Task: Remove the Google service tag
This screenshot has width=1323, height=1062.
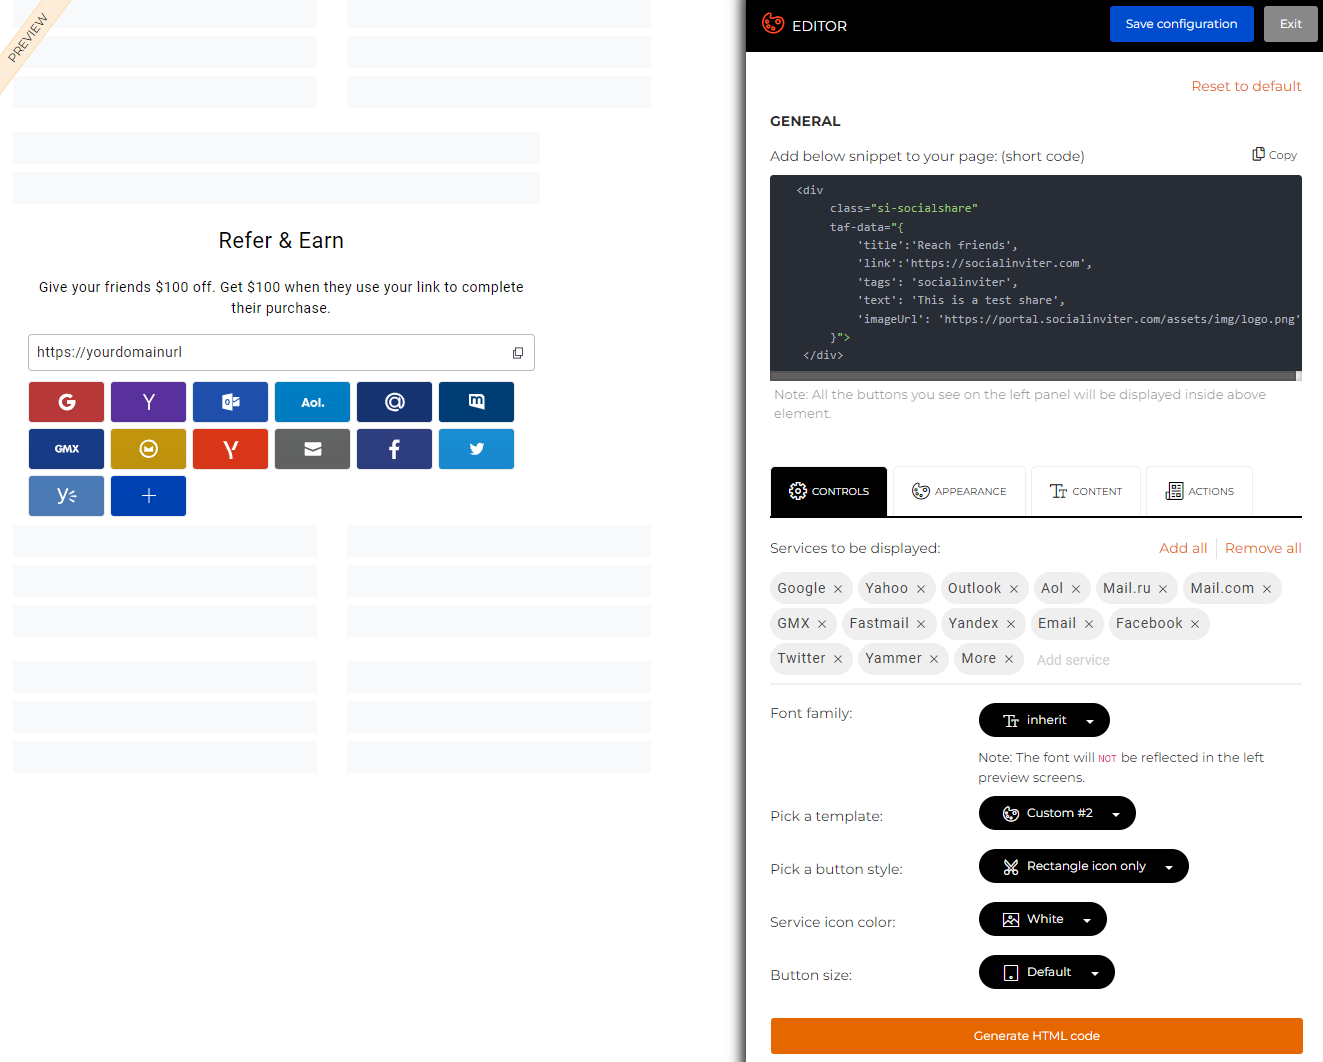Action: click(838, 589)
